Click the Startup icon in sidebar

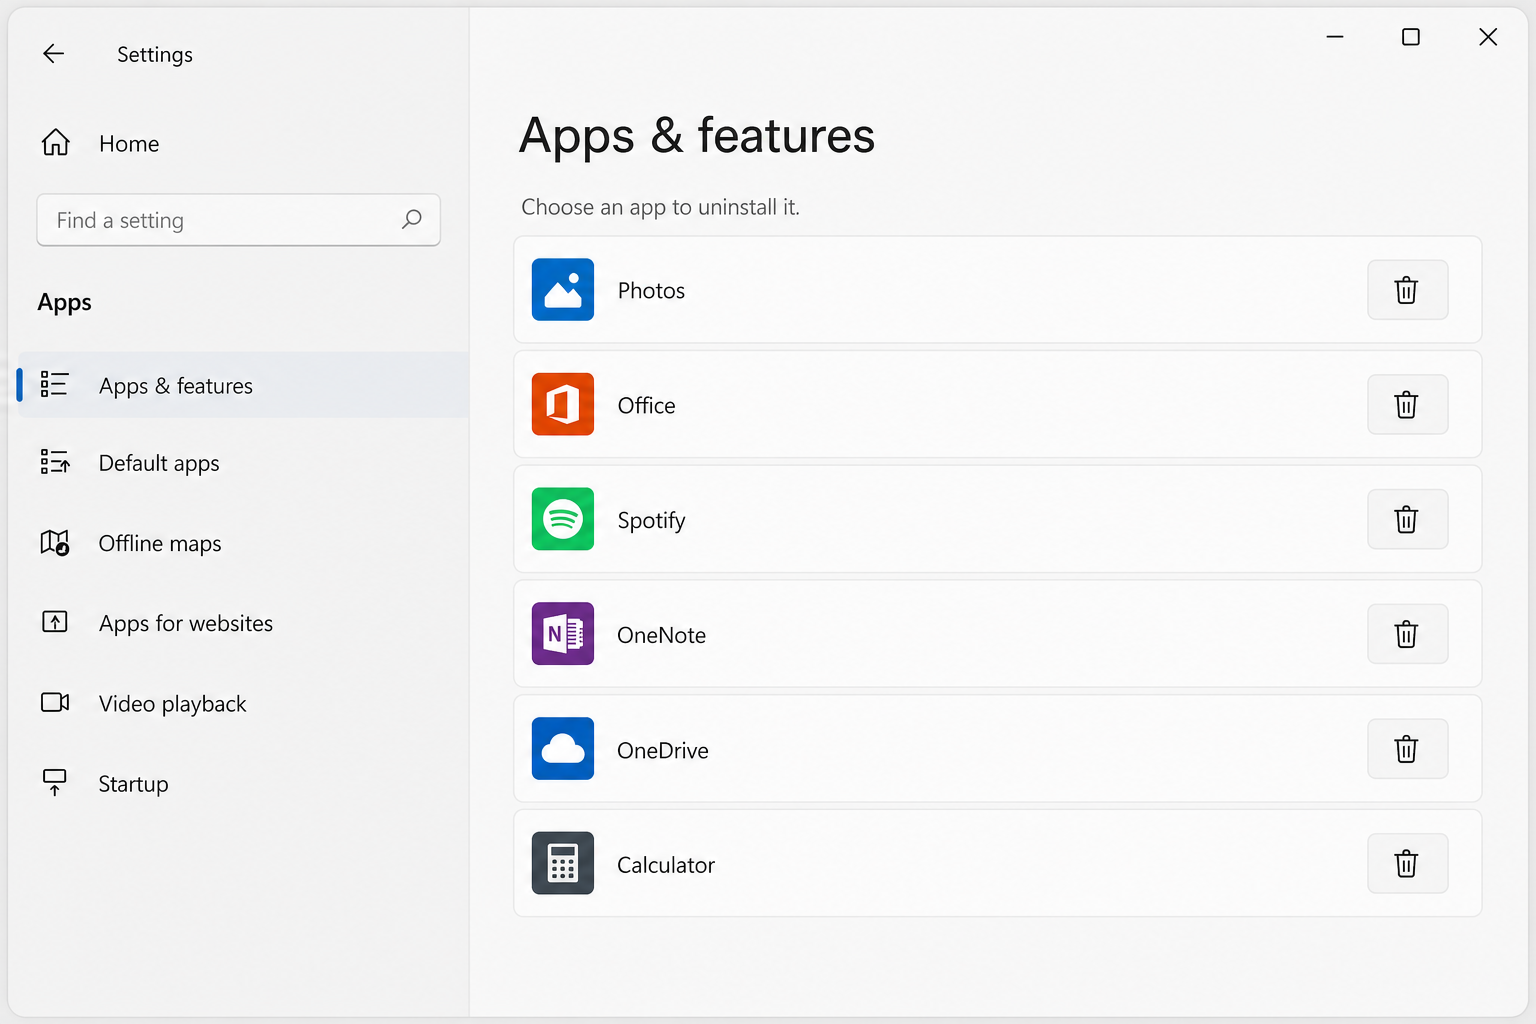coord(54,782)
